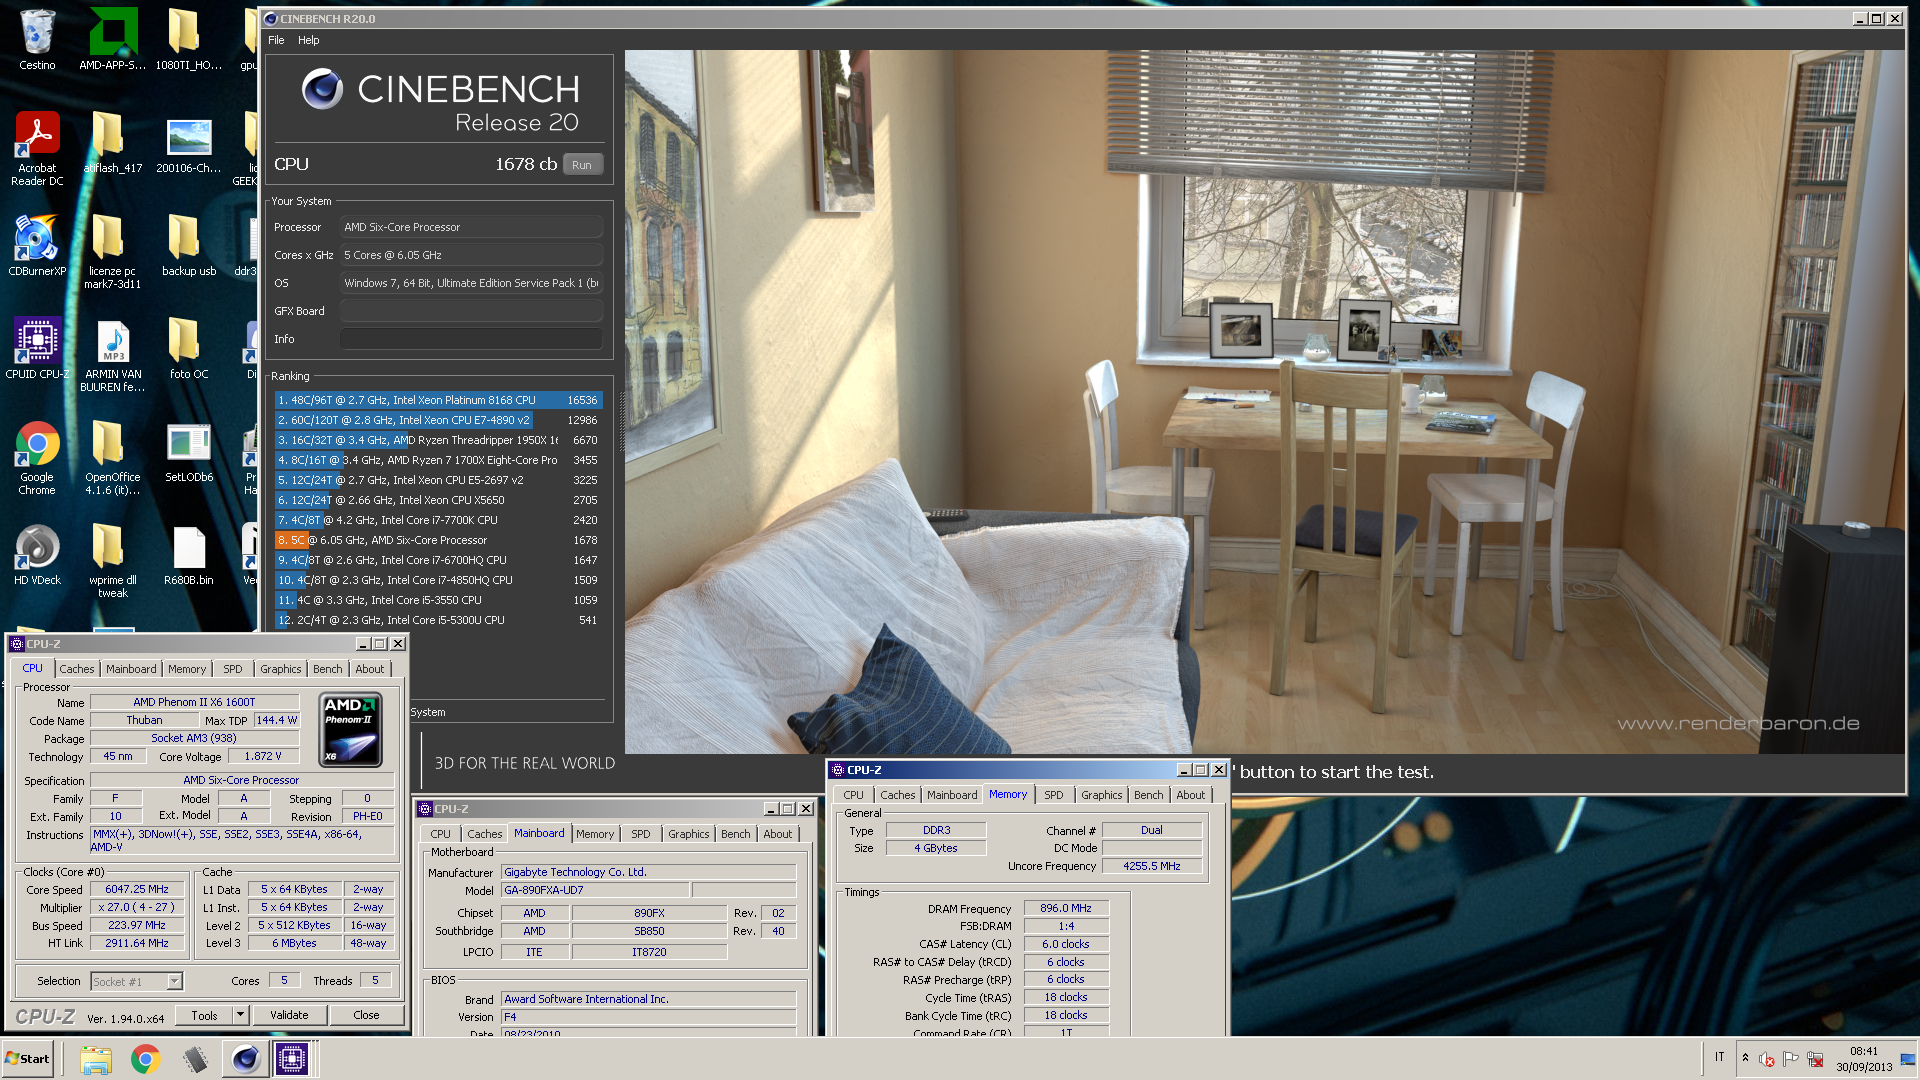1920x1080 pixels.
Task: Launch Google Chrome from desktop
Action: tap(37, 458)
